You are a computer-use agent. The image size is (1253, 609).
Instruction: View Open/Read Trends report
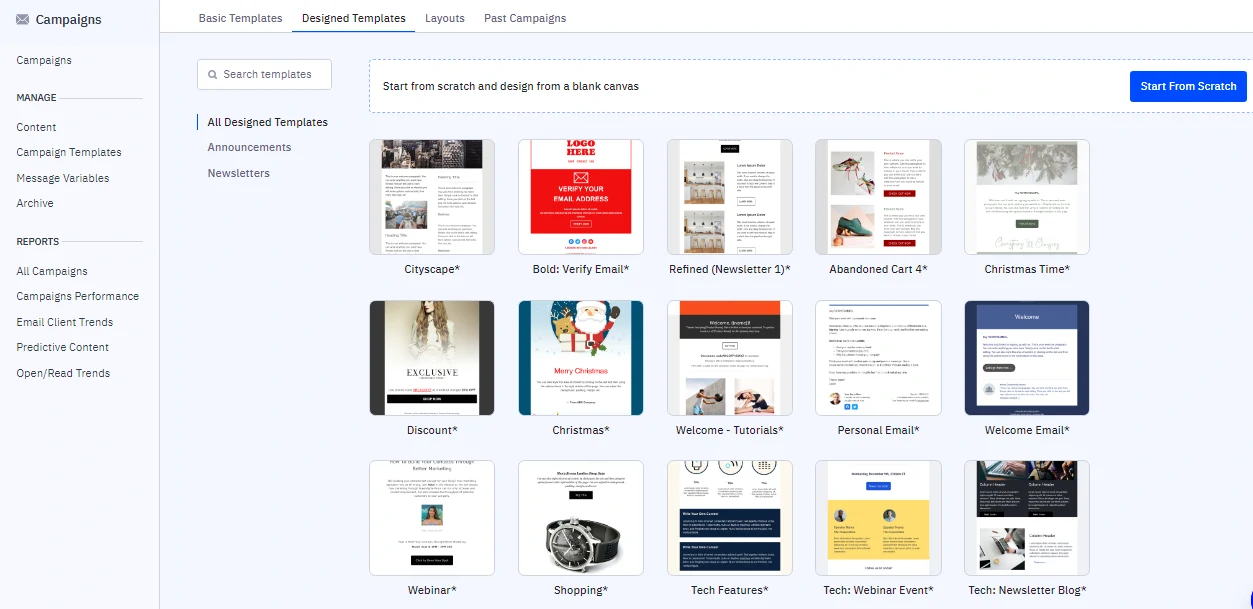(x=63, y=373)
